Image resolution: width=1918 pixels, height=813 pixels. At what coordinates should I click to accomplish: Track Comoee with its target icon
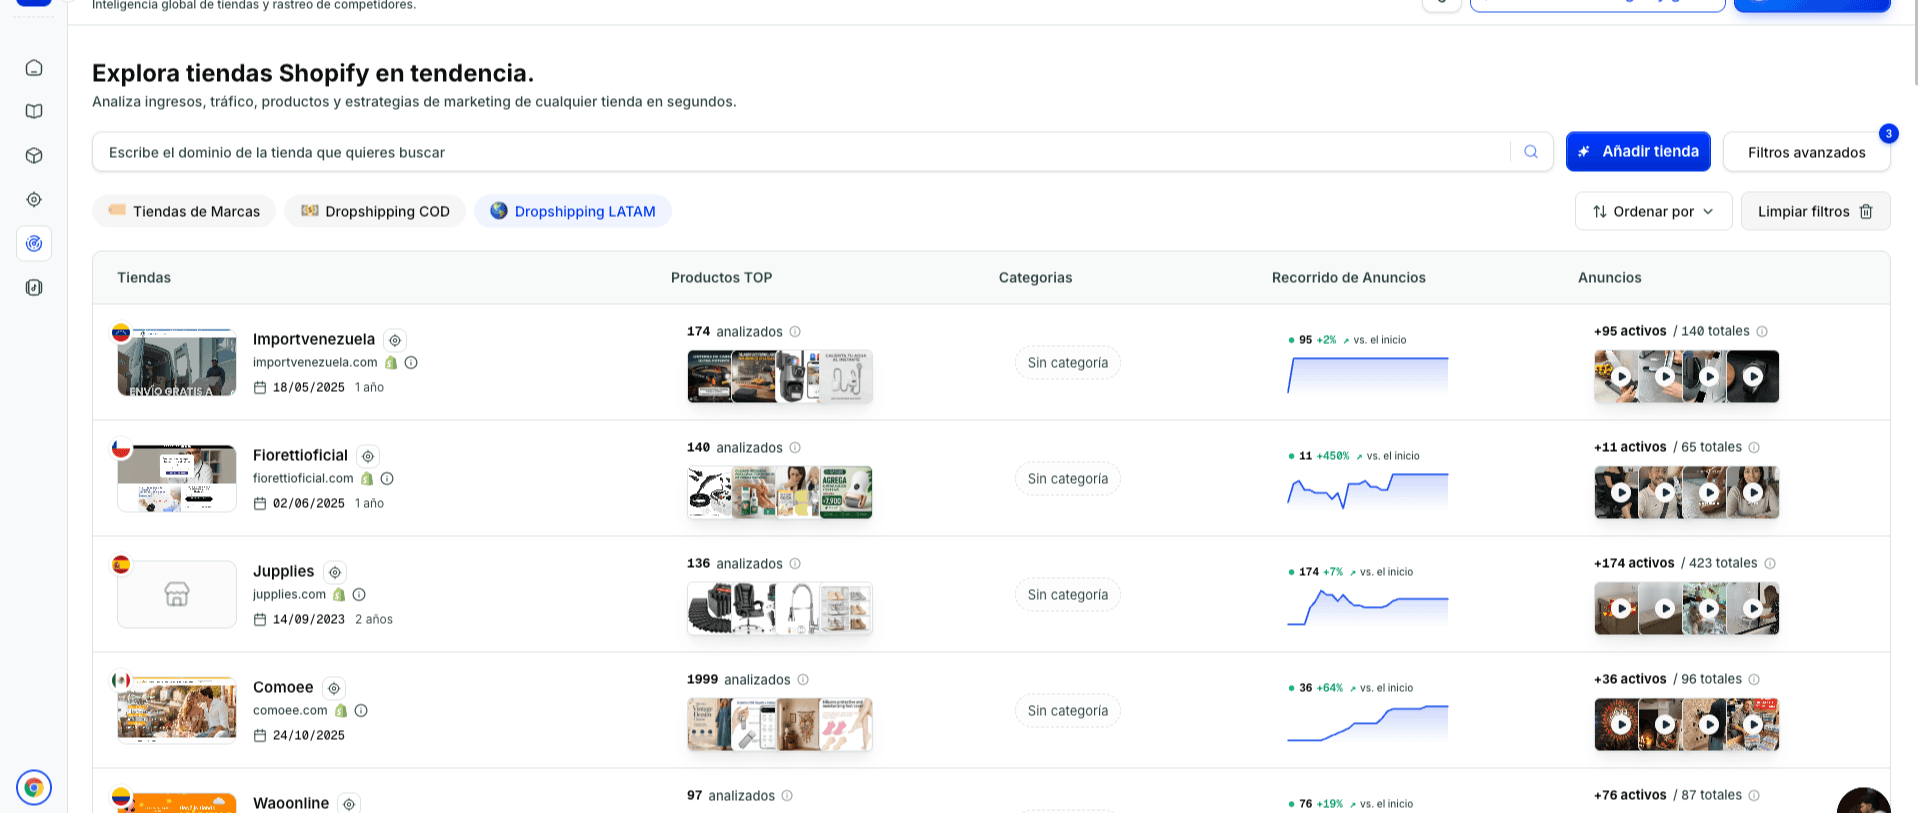point(334,688)
